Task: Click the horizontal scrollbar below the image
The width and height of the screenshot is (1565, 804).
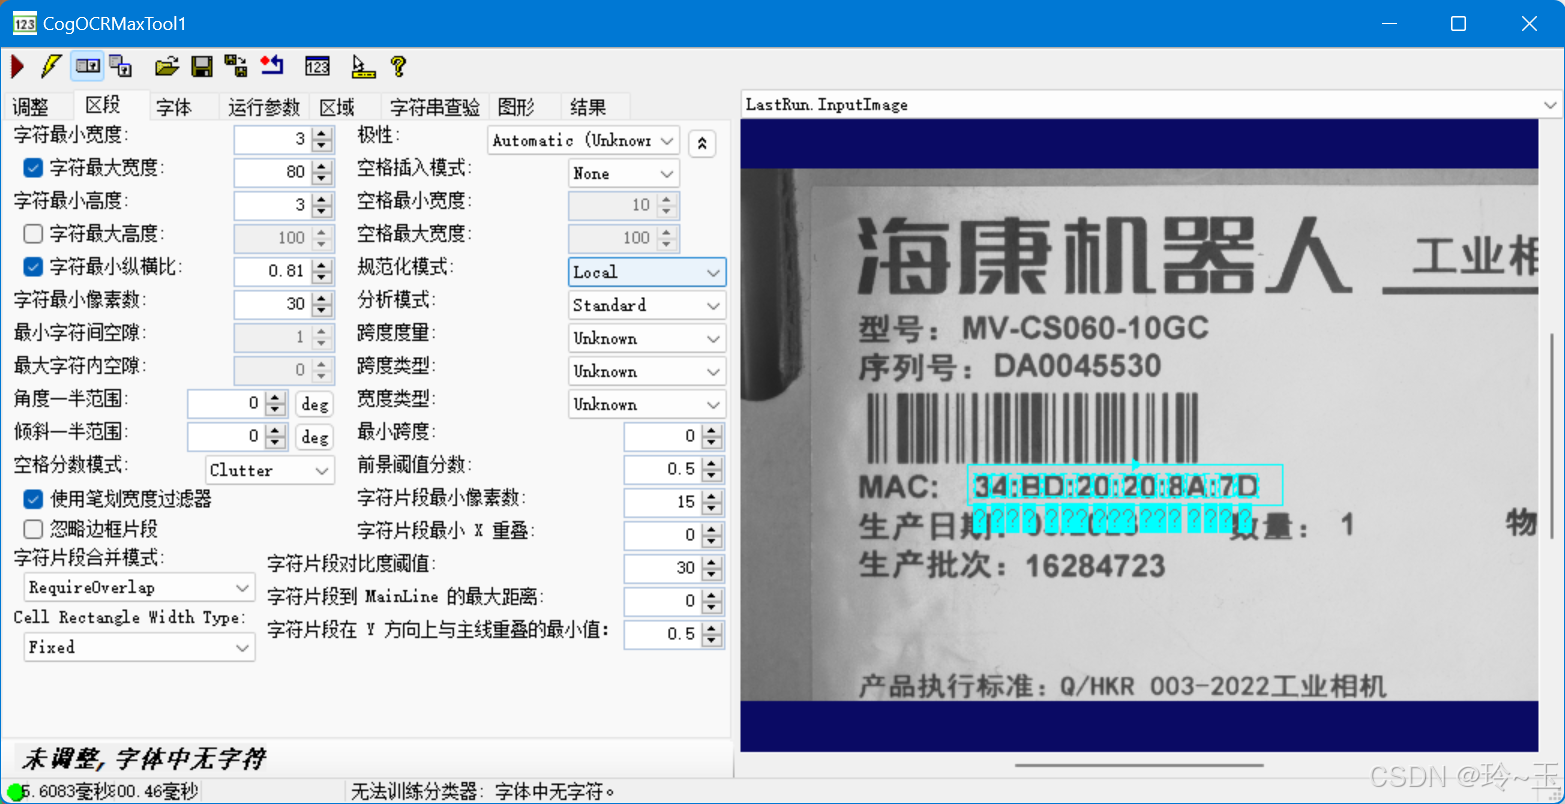Action: click(x=1138, y=766)
